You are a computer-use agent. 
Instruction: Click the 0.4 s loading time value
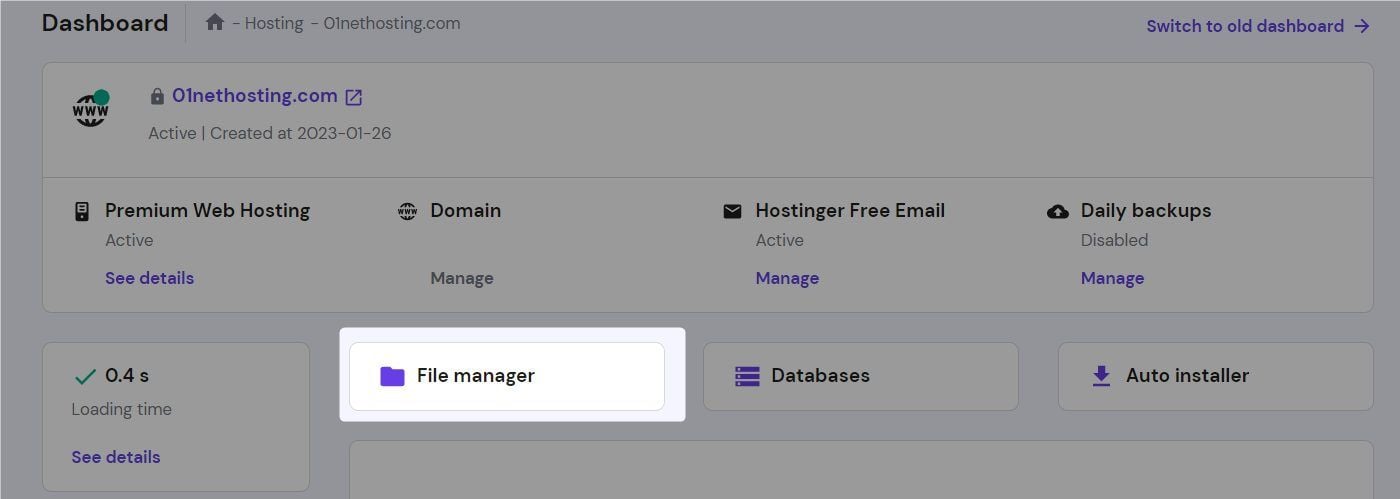pos(127,376)
